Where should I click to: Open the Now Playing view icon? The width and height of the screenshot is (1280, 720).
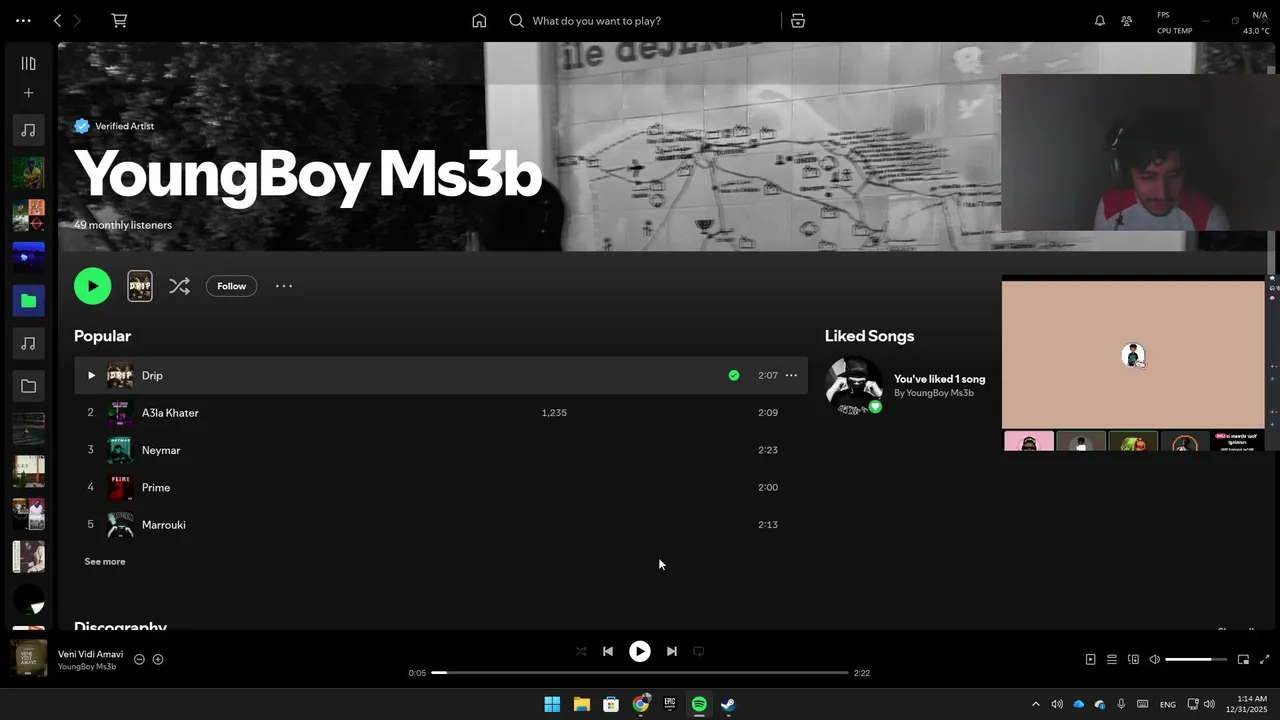tap(1090, 659)
